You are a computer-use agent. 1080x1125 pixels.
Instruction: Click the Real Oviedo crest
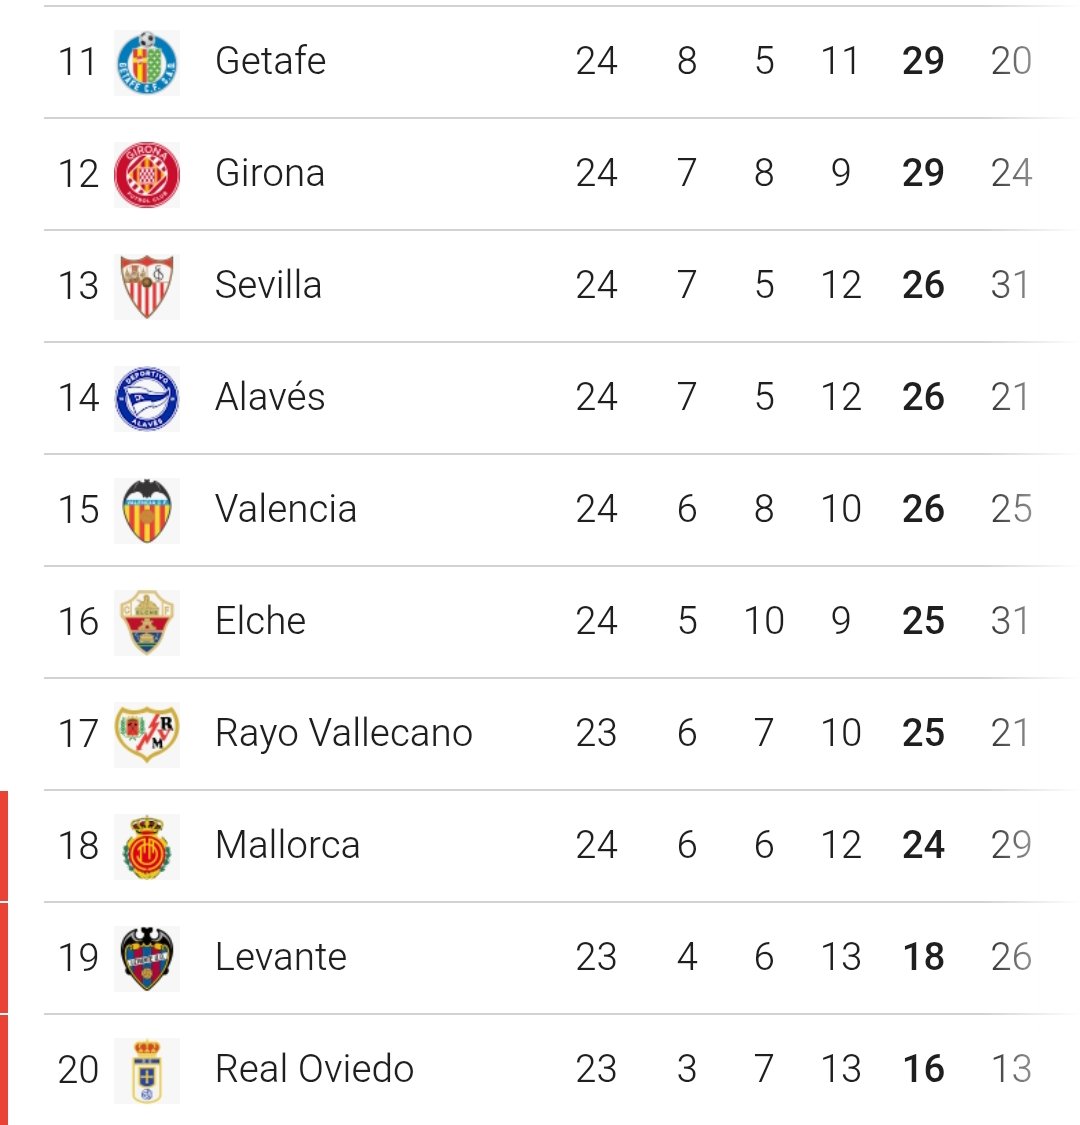pos(147,1070)
